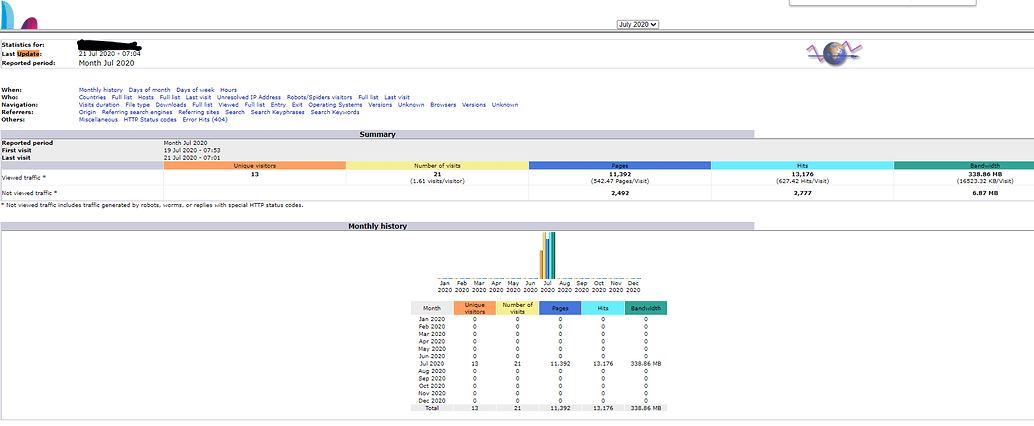Open the Referring sites link

198,112
